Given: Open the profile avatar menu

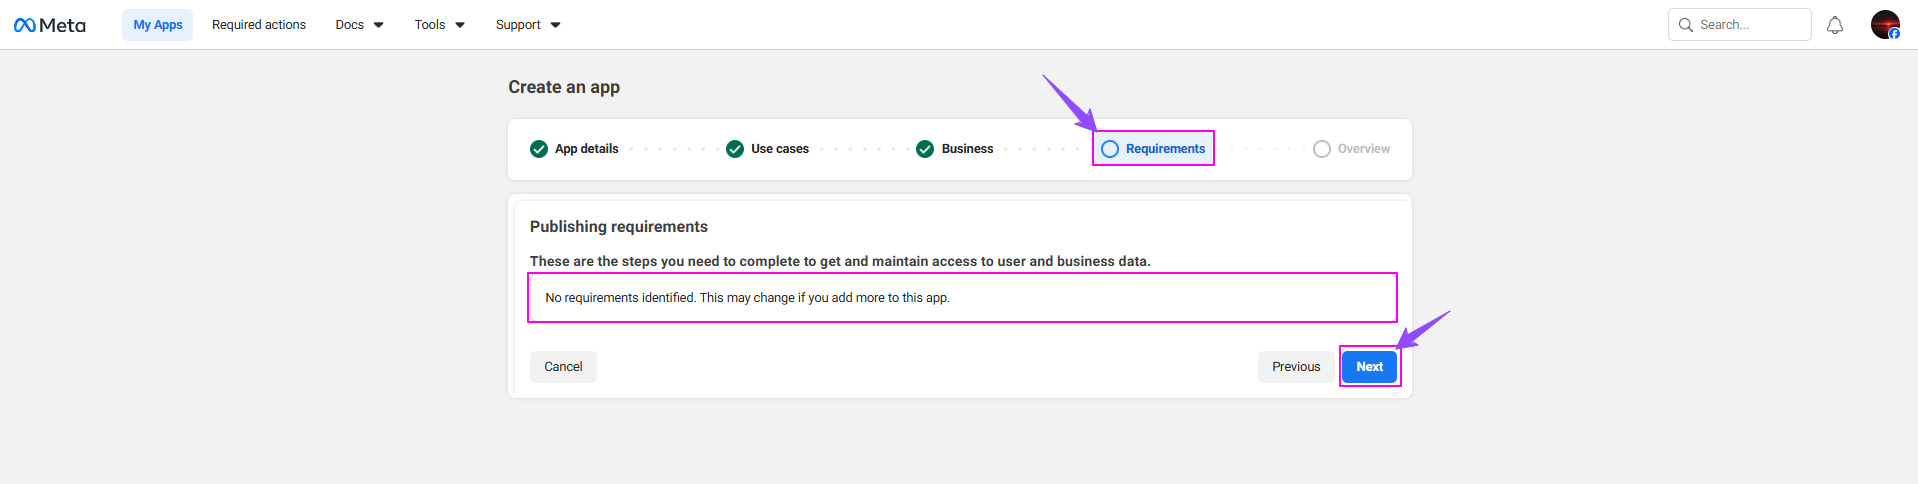Looking at the screenshot, I should pos(1885,25).
